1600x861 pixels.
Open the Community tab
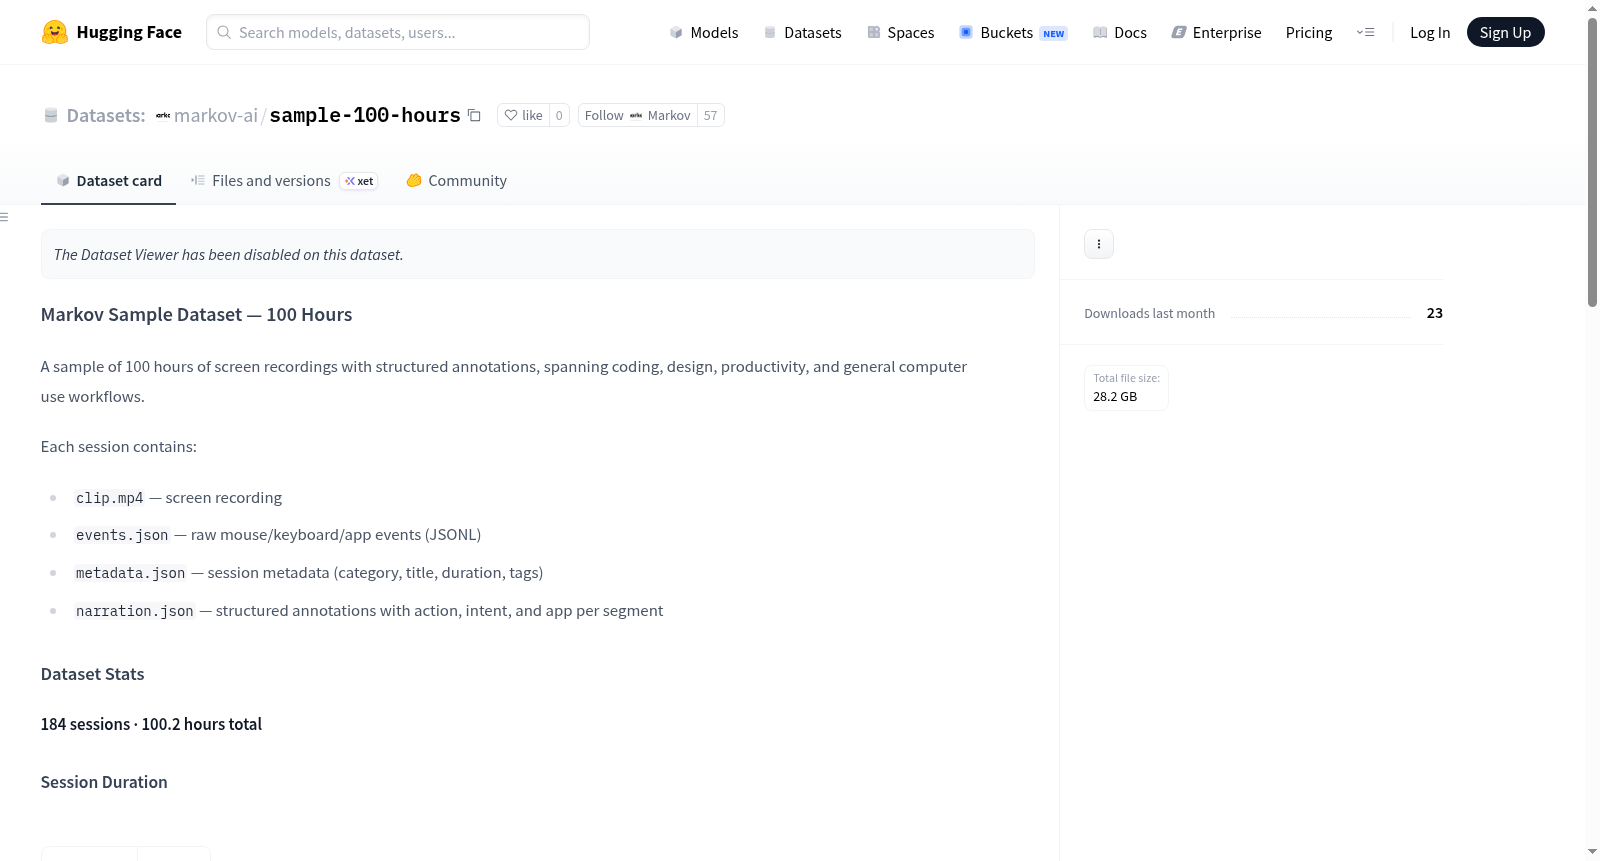(x=457, y=181)
